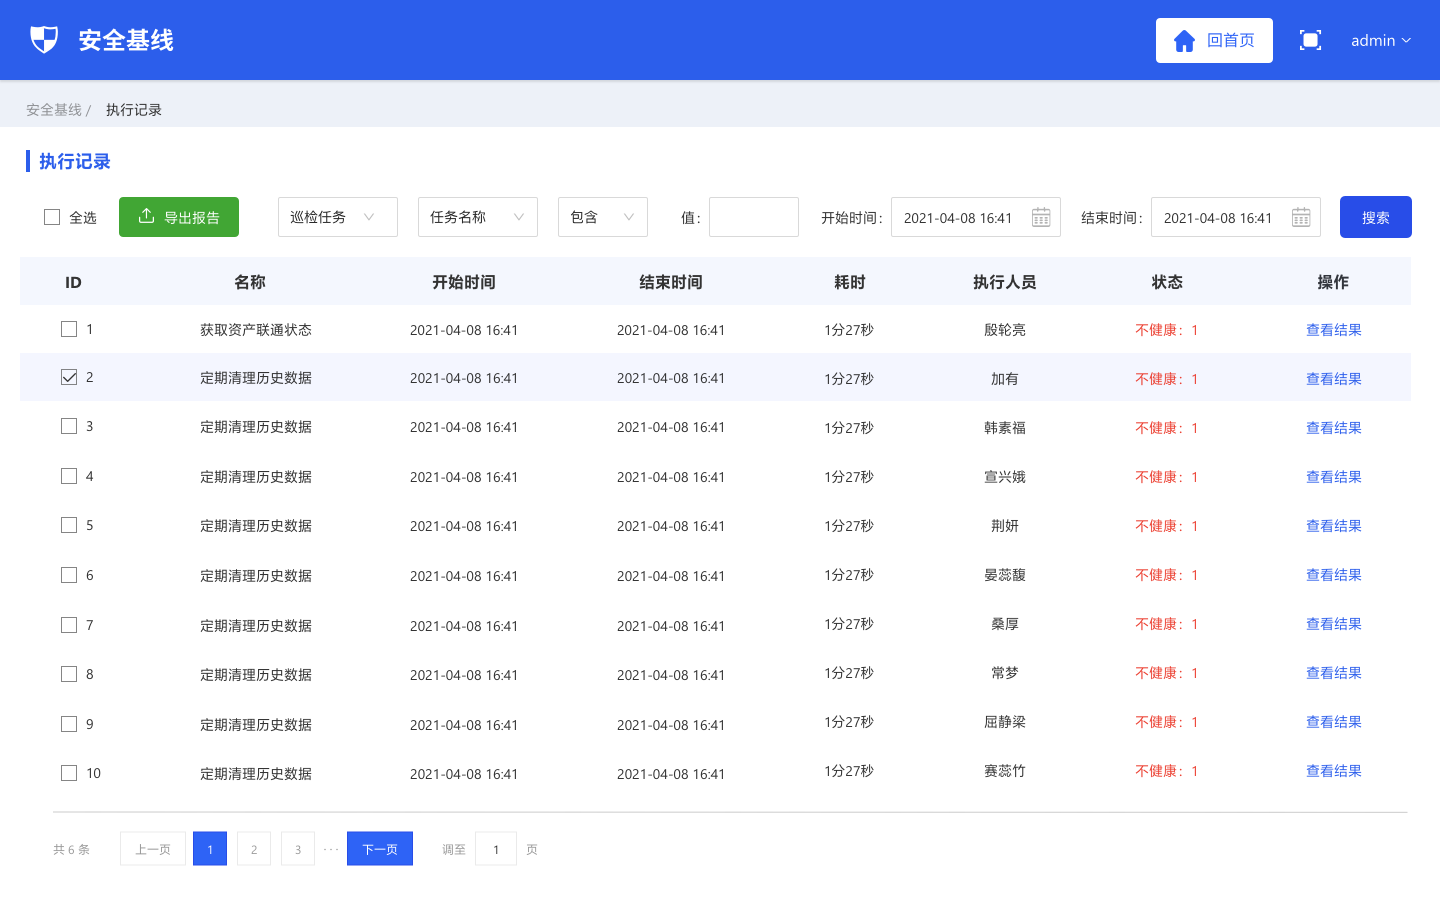Select page 1 in pagination
1440x900 pixels.
210,849
